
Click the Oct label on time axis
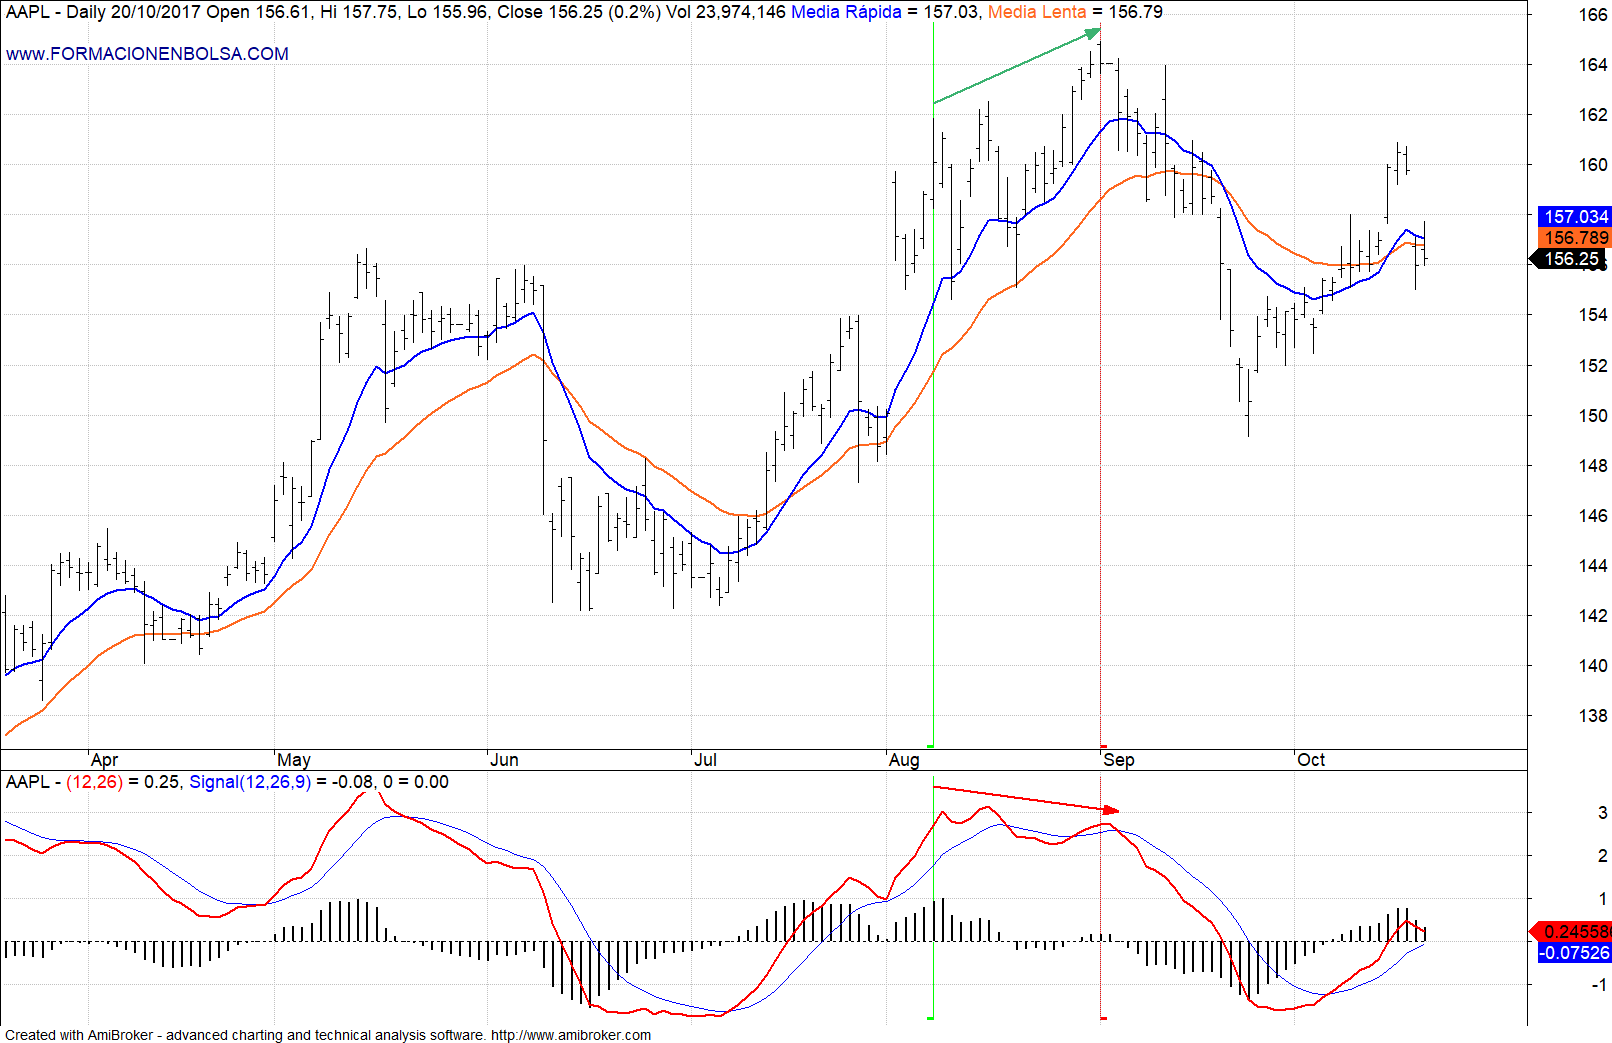1310,760
